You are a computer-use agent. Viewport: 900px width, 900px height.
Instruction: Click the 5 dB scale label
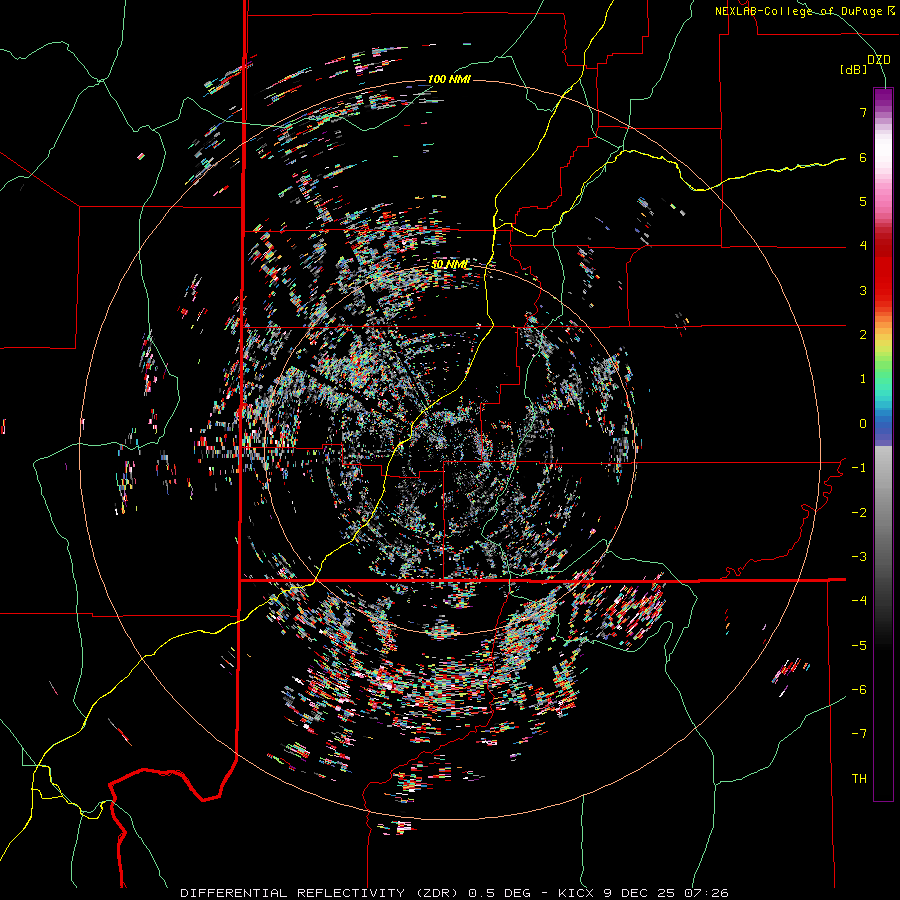863,201
